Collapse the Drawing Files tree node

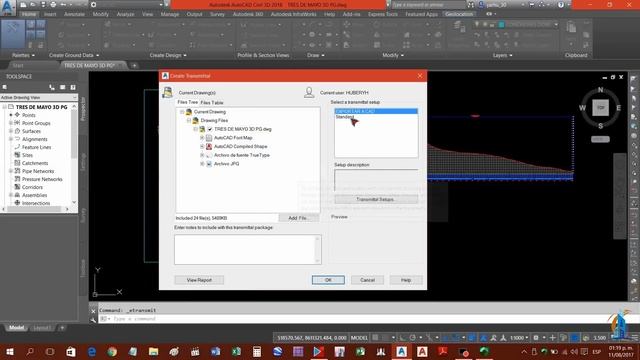pyautogui.click(x=189, y=120)
